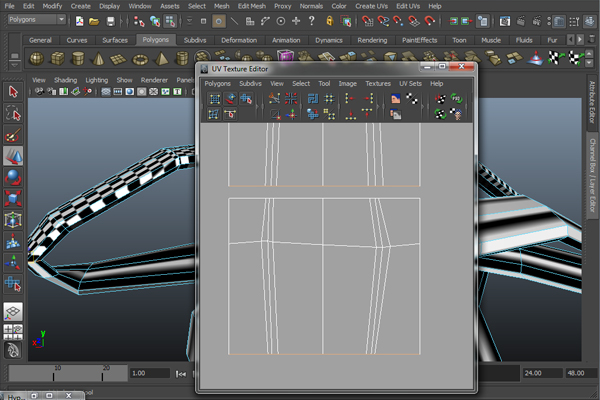Toggle snap to points magnet
Screen dimensions: 600x400
(x=398, y=21)
